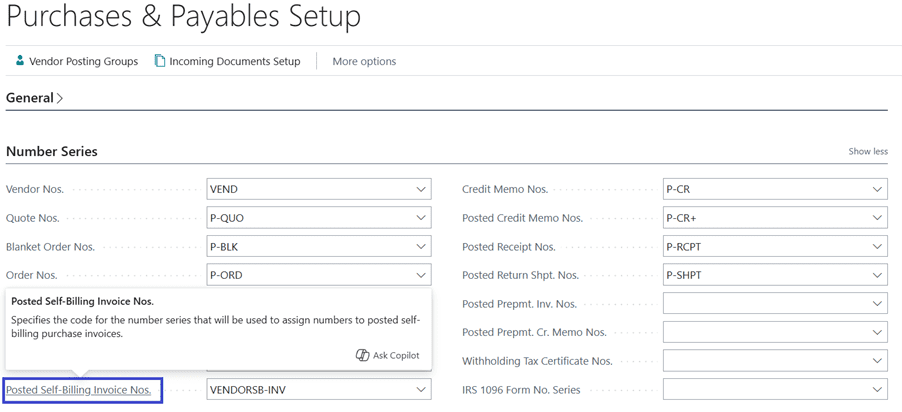Open Vendor Posting Groups action

(83, 61)
